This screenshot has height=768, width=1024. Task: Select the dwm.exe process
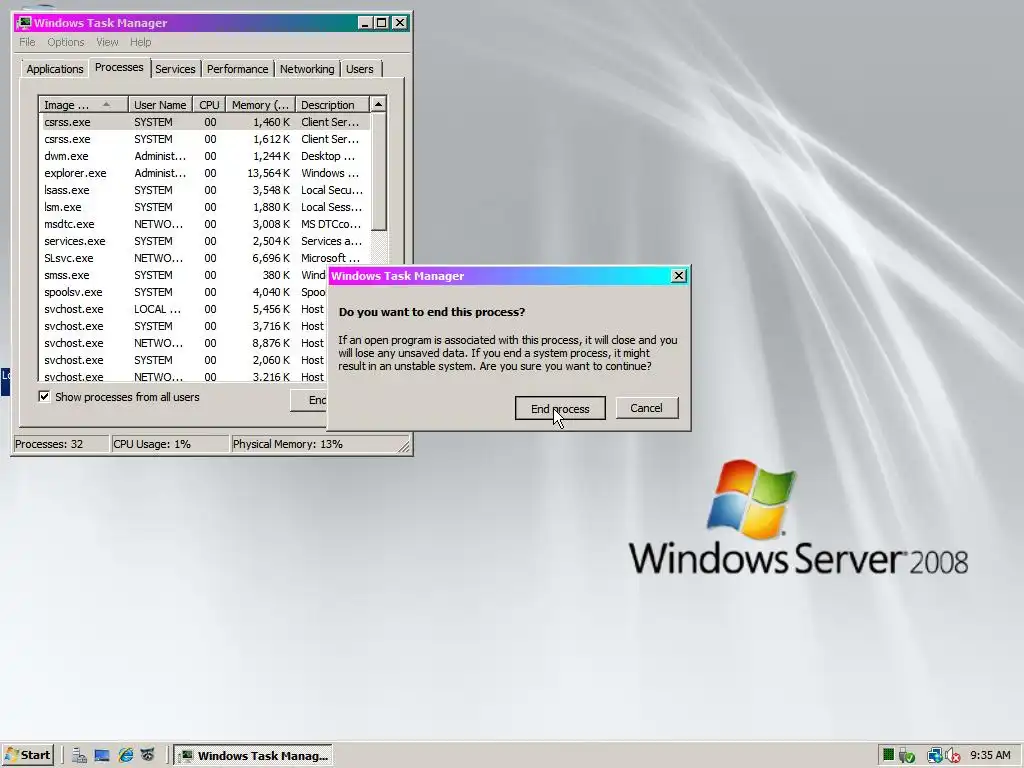coord(204,156)
